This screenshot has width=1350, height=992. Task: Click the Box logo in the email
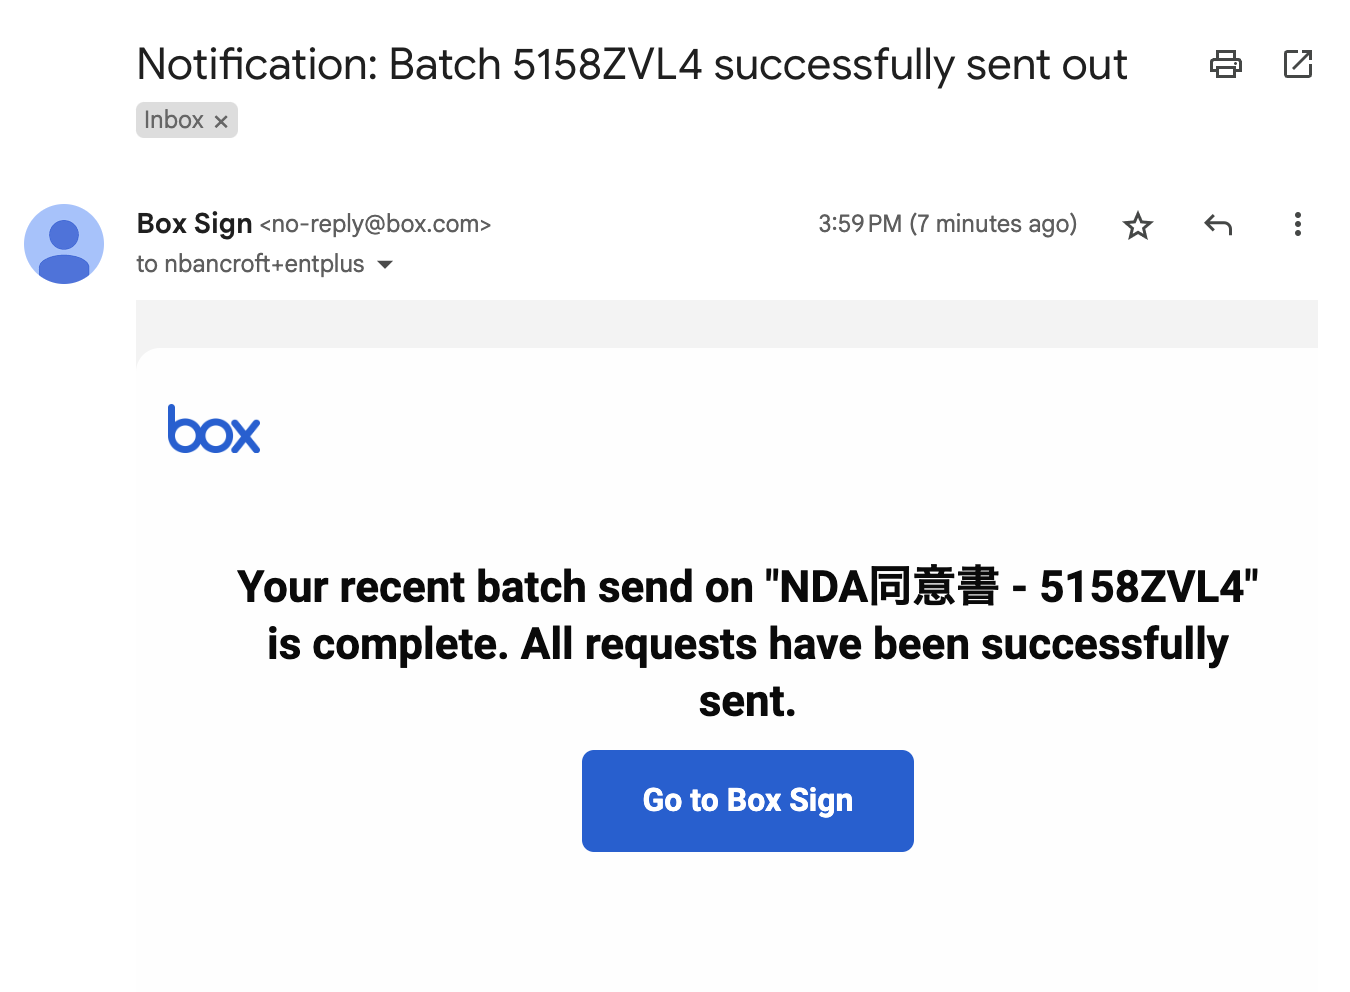214,430
